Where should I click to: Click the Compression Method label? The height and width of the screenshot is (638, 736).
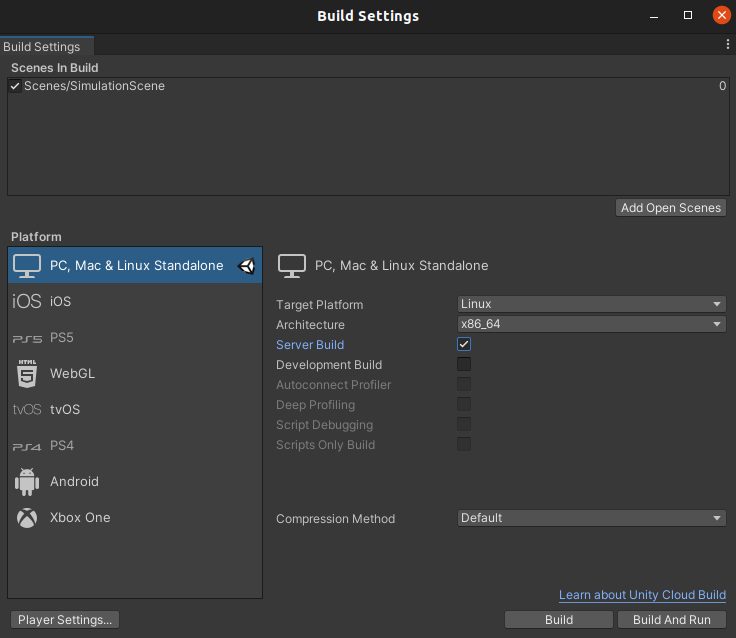click(x=335, y=519)
